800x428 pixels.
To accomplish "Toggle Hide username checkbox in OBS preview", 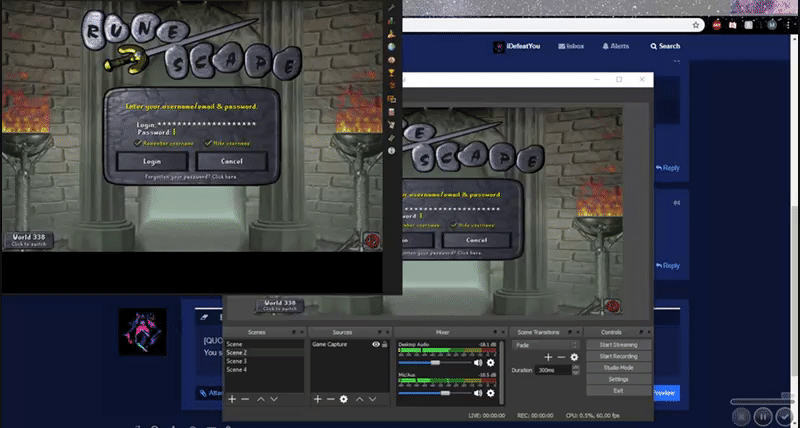I will (x=453, y=224).
